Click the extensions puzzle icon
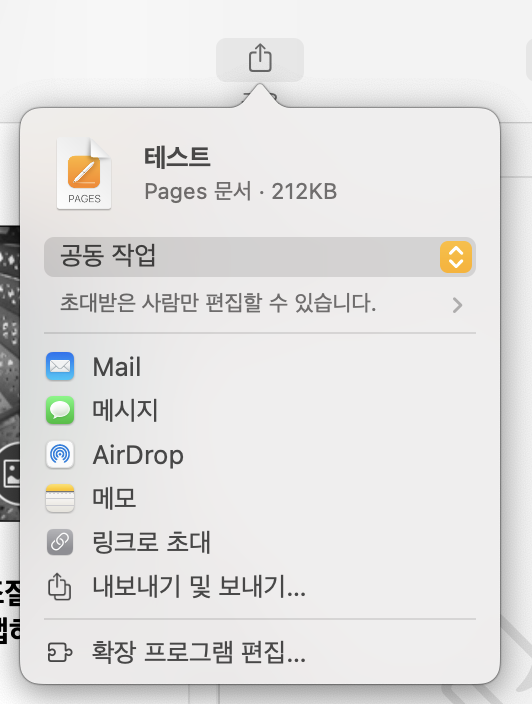 (x=60, y=652)
